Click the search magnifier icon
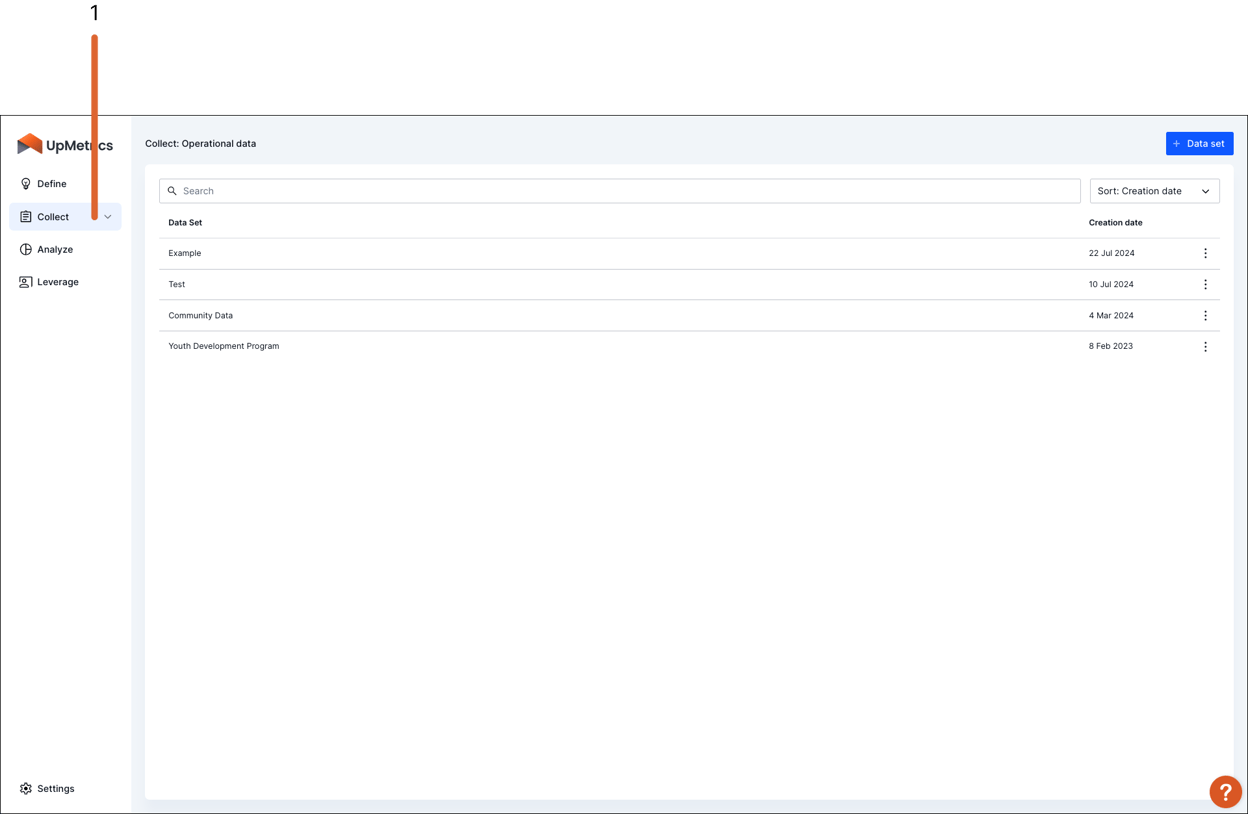The height and width of the screenshot is (814, 1248). point(173,190)
